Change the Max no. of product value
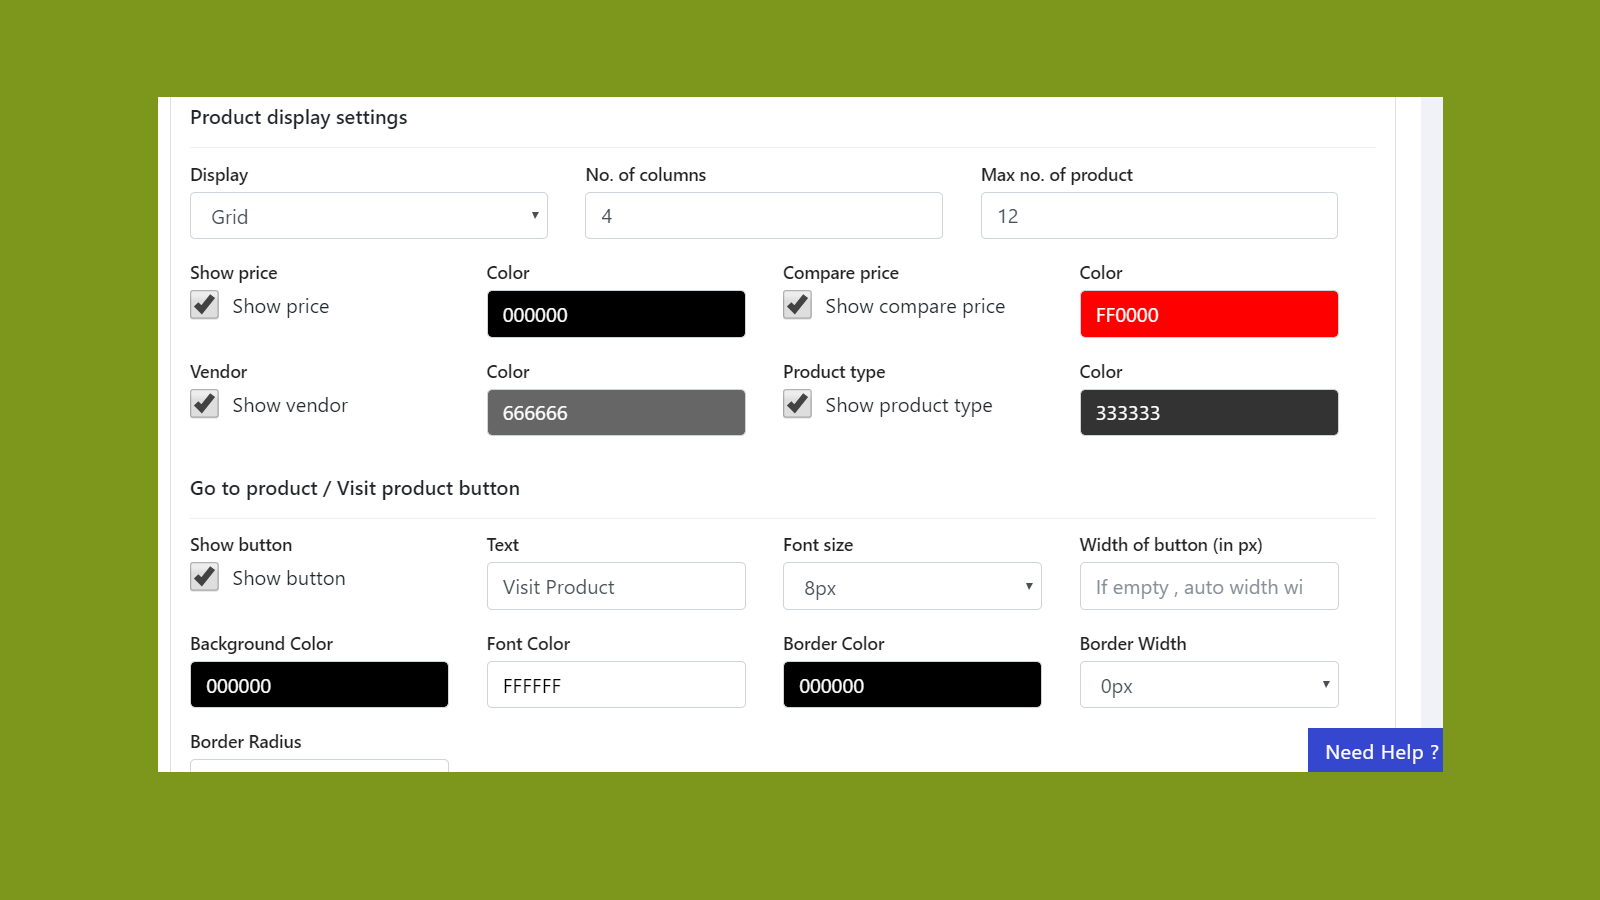The height and width of the screenshot is (900, 1600). pyautogui.click(x=1159, y=215)
